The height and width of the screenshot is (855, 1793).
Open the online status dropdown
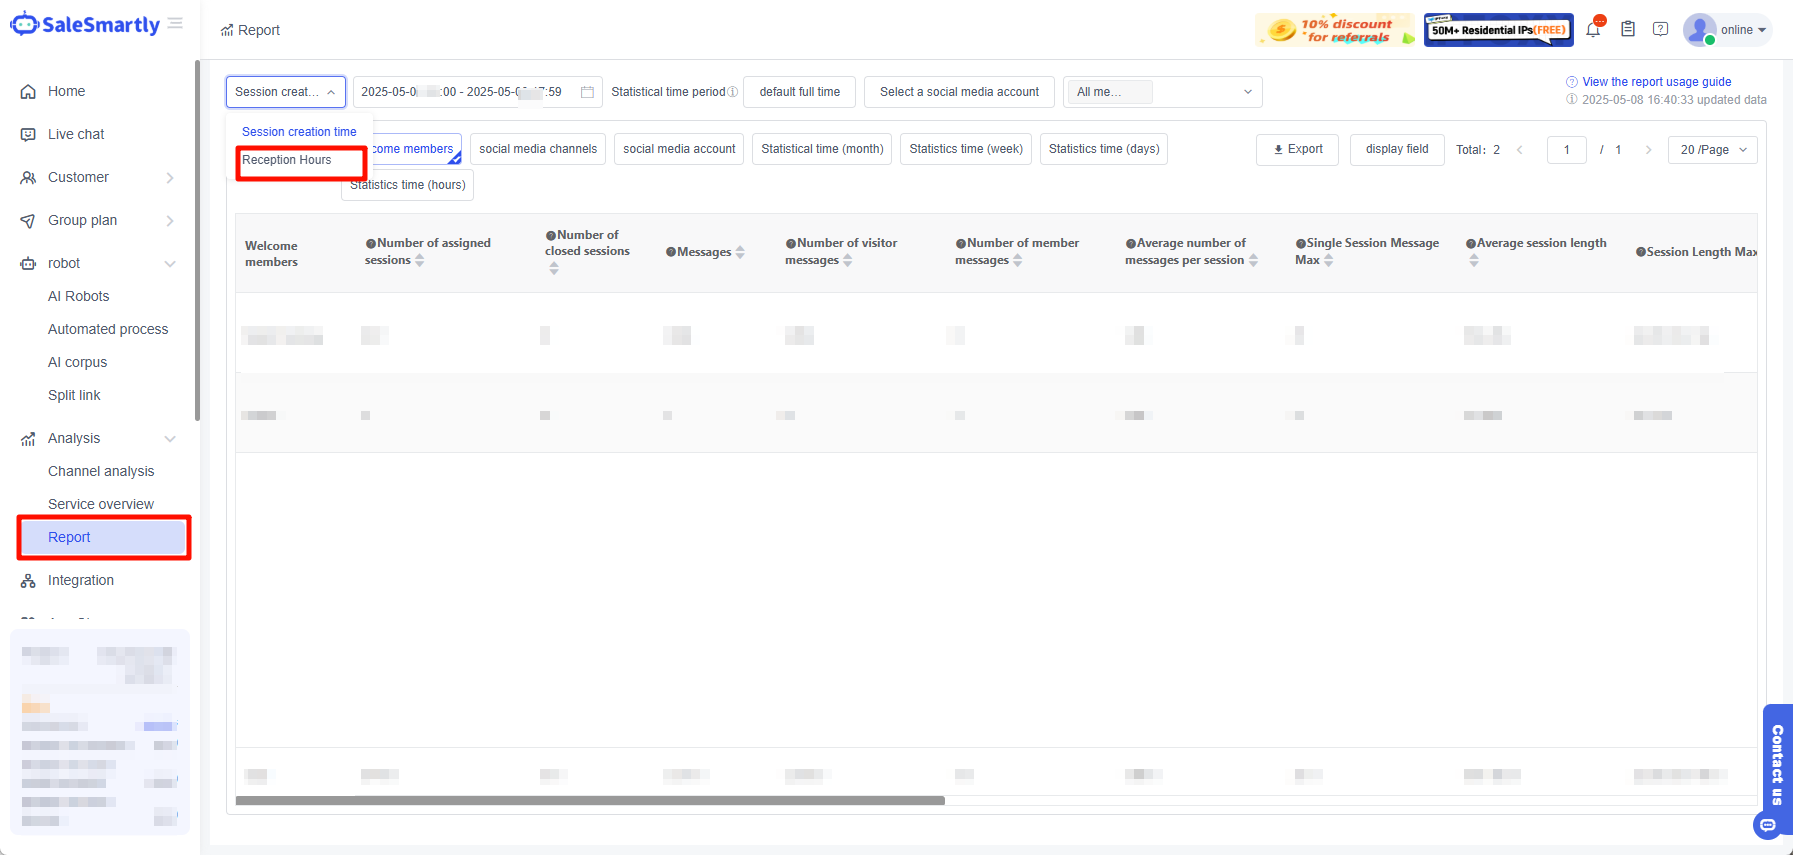(x=1742, y=30)
